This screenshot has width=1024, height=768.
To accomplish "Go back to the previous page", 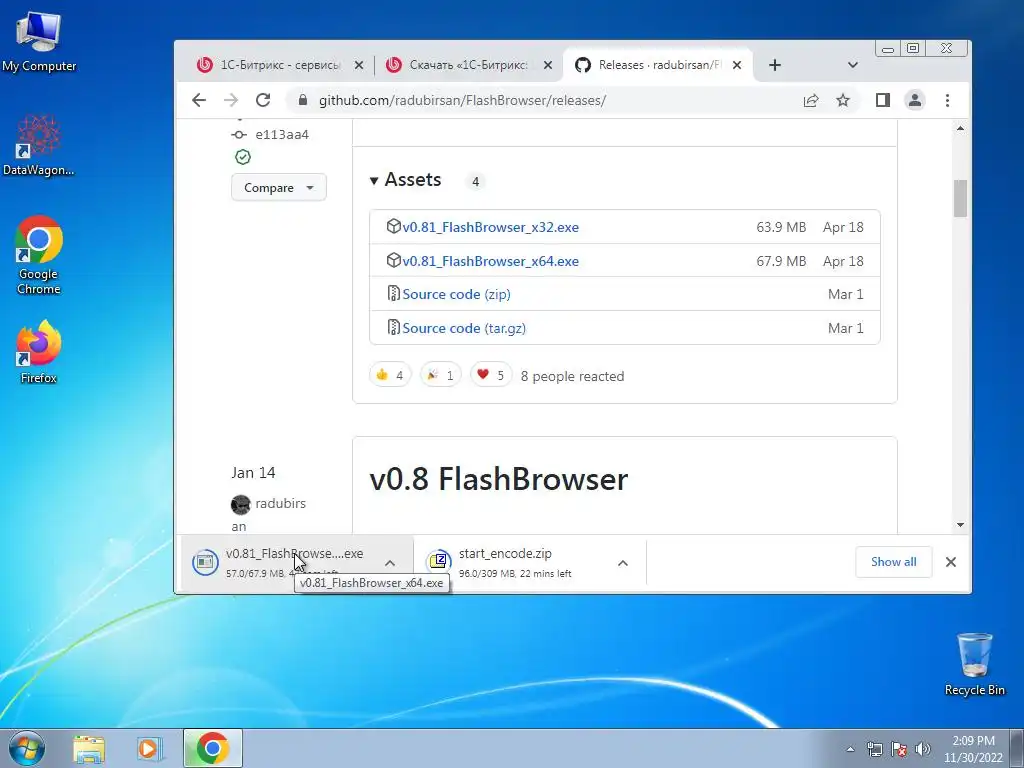I will 199,100.
